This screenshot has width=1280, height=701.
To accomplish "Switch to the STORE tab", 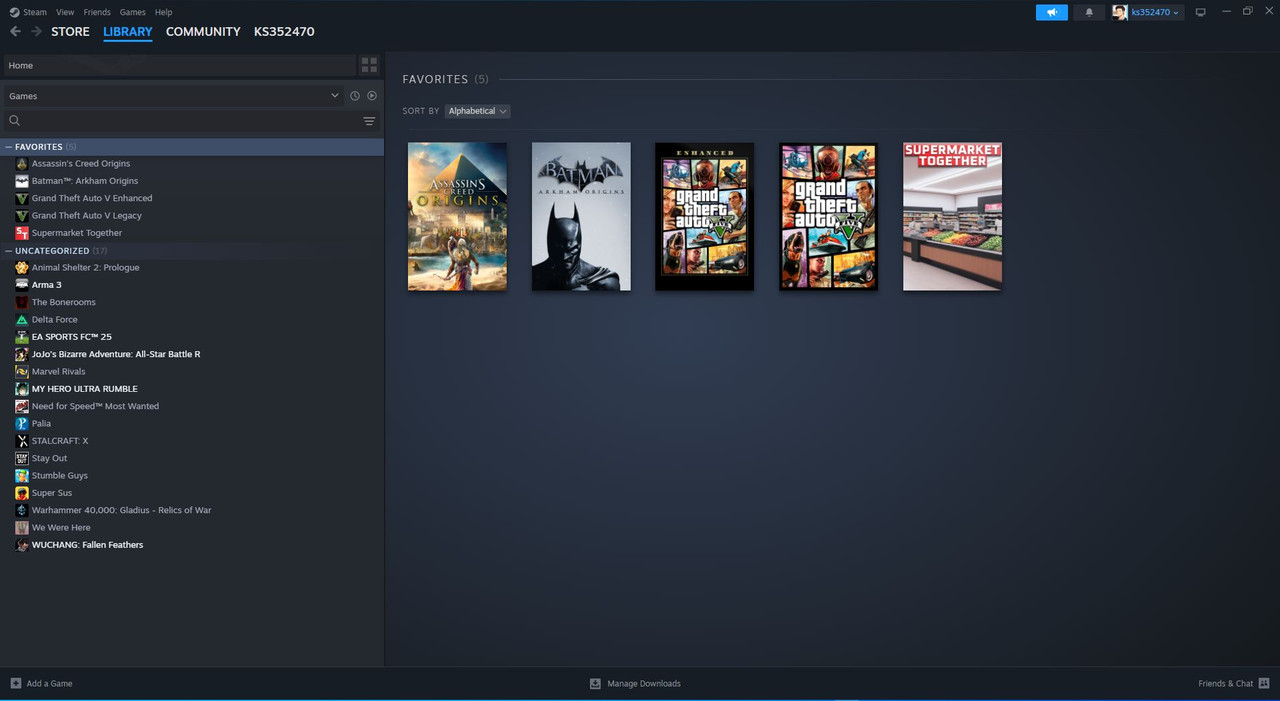I will pyautogui.click(x=70, y=32).
